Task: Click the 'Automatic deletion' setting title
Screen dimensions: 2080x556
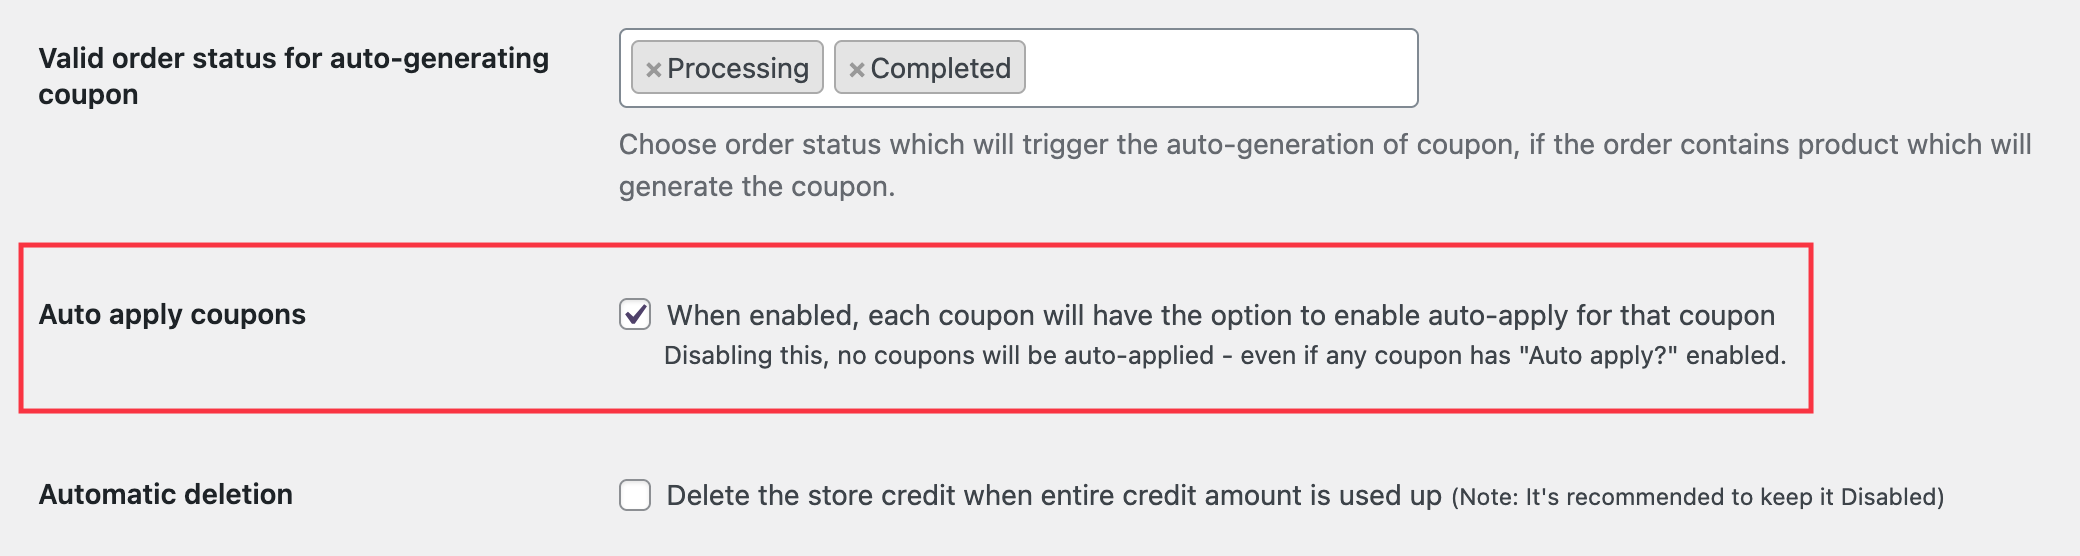Action: click(166, 494)
